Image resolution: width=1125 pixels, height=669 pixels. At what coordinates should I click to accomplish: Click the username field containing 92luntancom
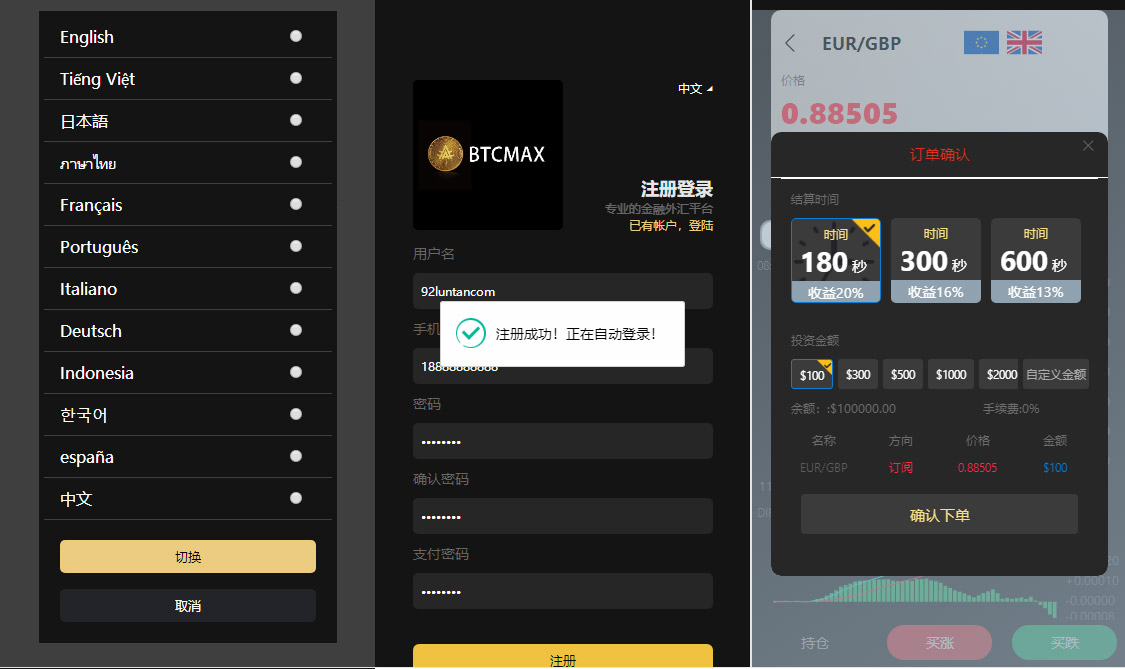coord(562,291)
